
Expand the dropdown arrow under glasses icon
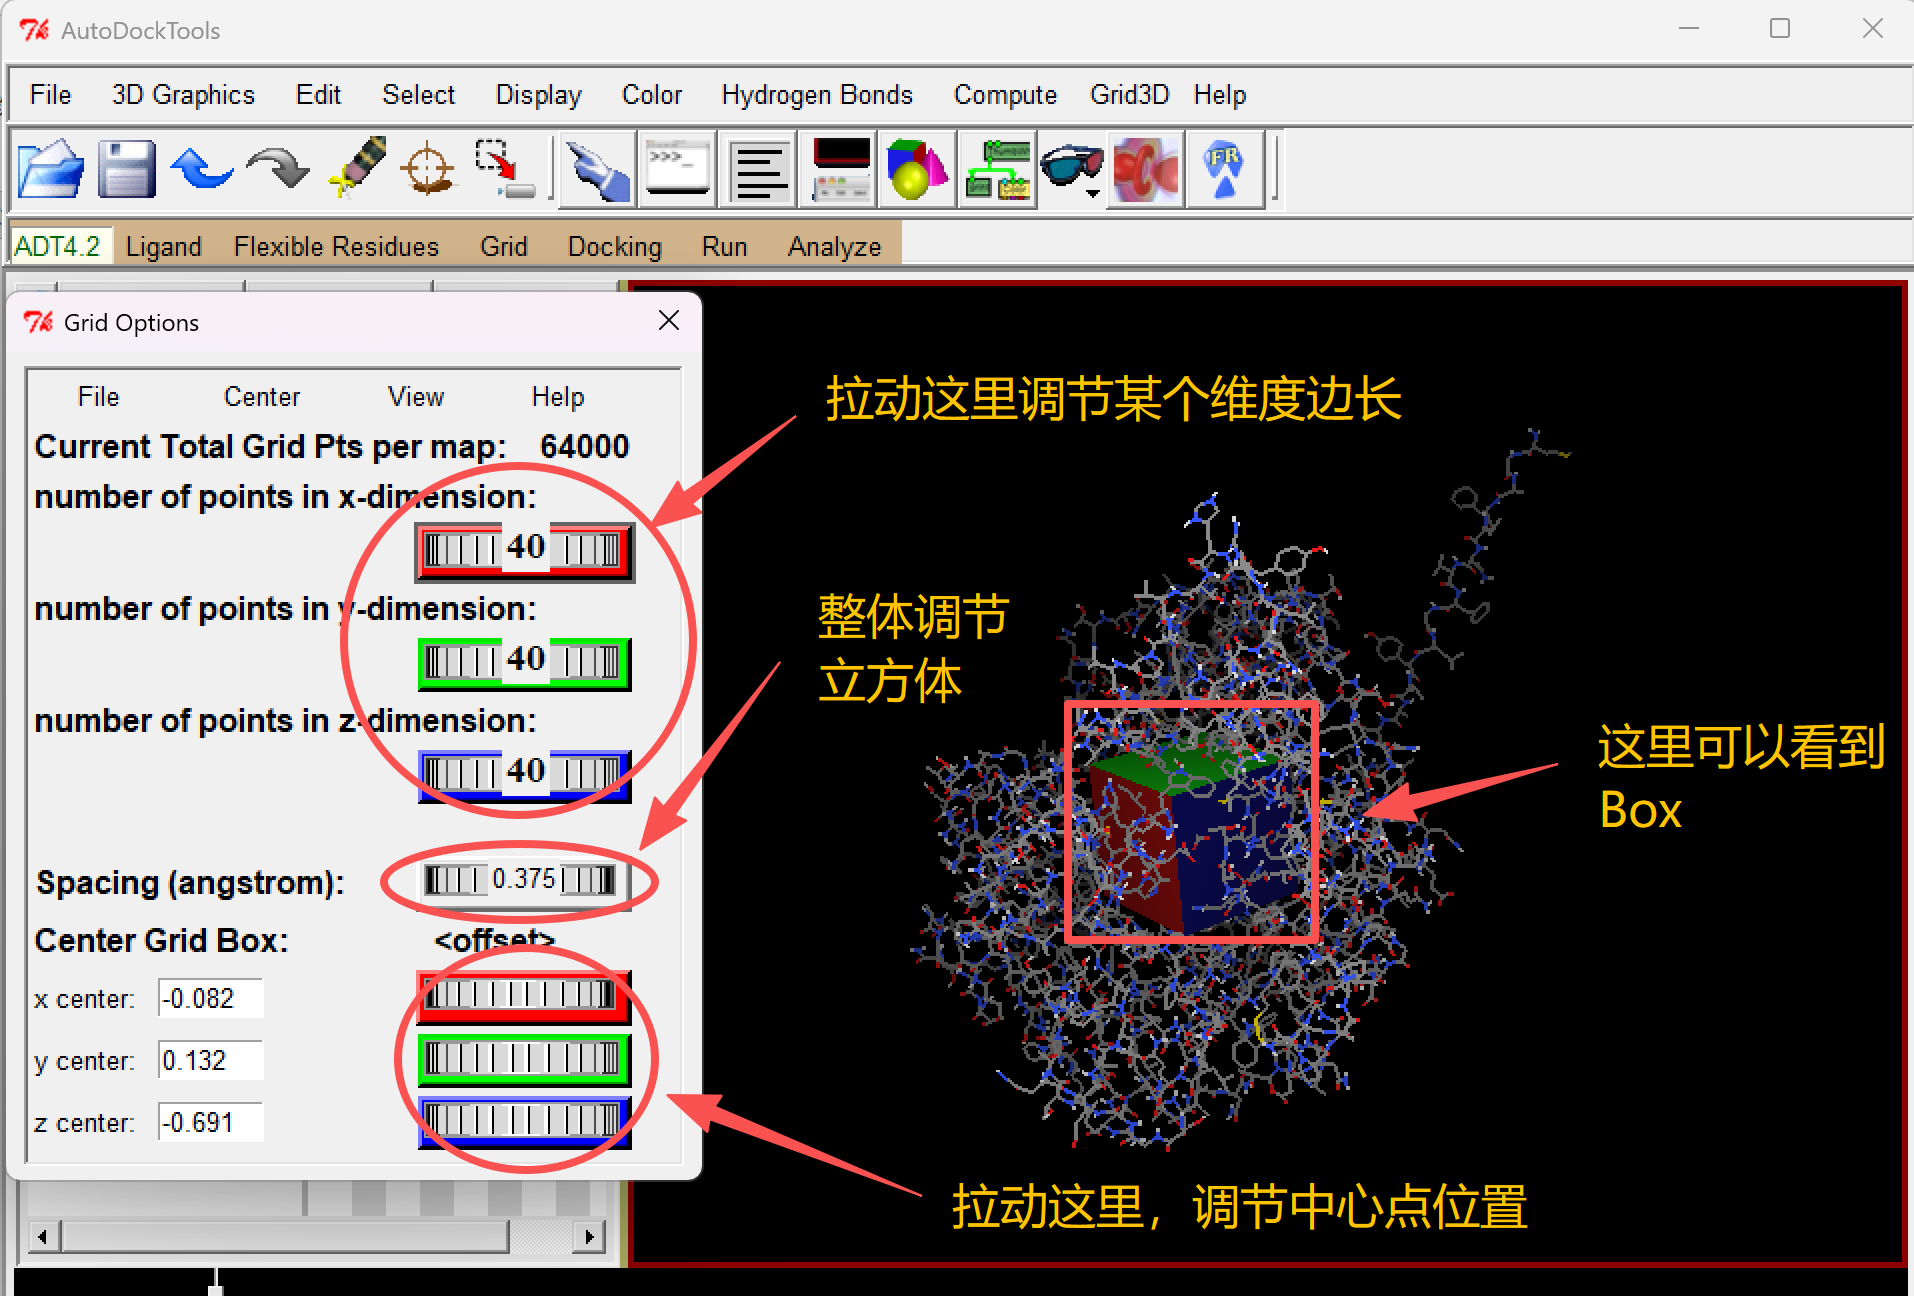click(1093, 194)
